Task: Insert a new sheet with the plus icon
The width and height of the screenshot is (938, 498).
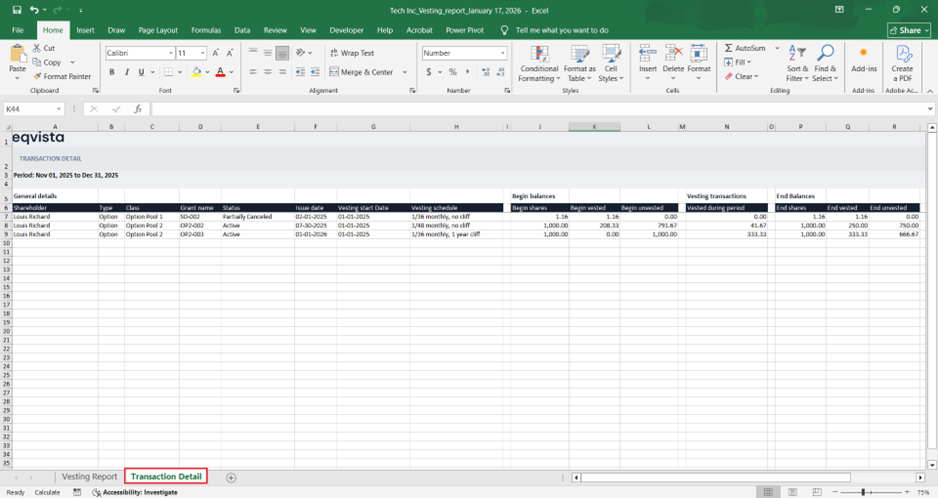Action: [x=231, y=478]
